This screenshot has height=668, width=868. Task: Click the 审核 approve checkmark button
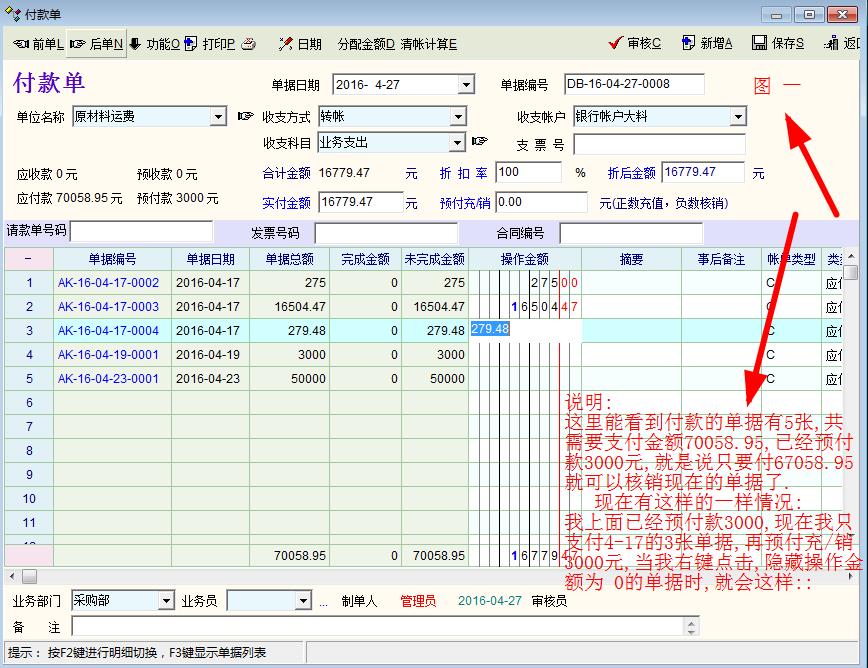635,44
